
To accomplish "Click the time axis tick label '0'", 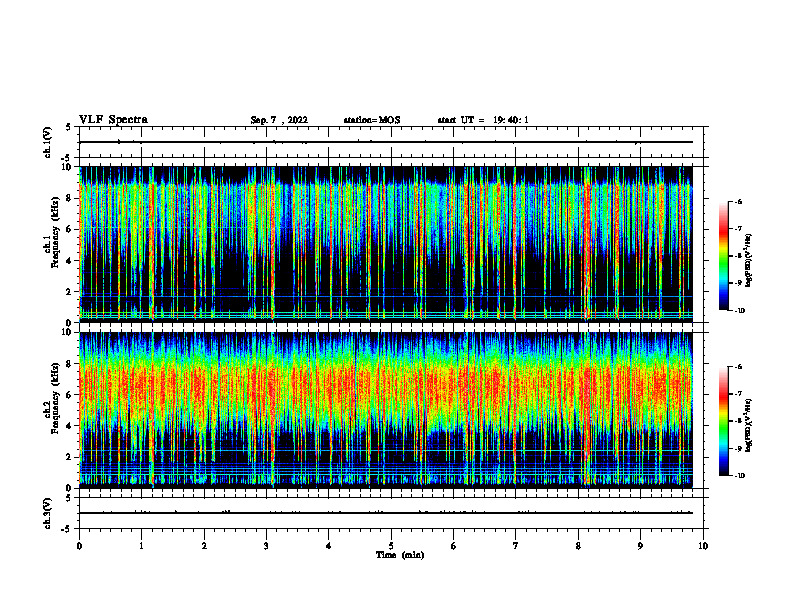I will [x=79, y=546].
